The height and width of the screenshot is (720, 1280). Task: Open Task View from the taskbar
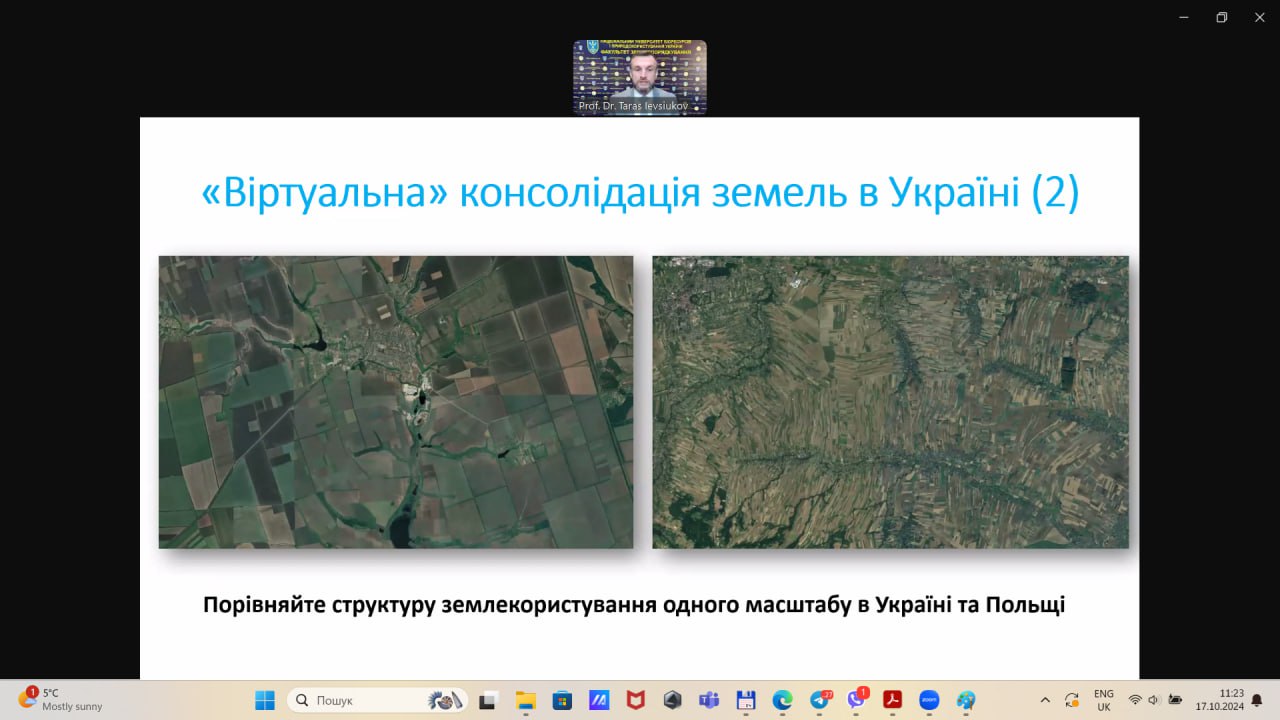tap(488, 700)
